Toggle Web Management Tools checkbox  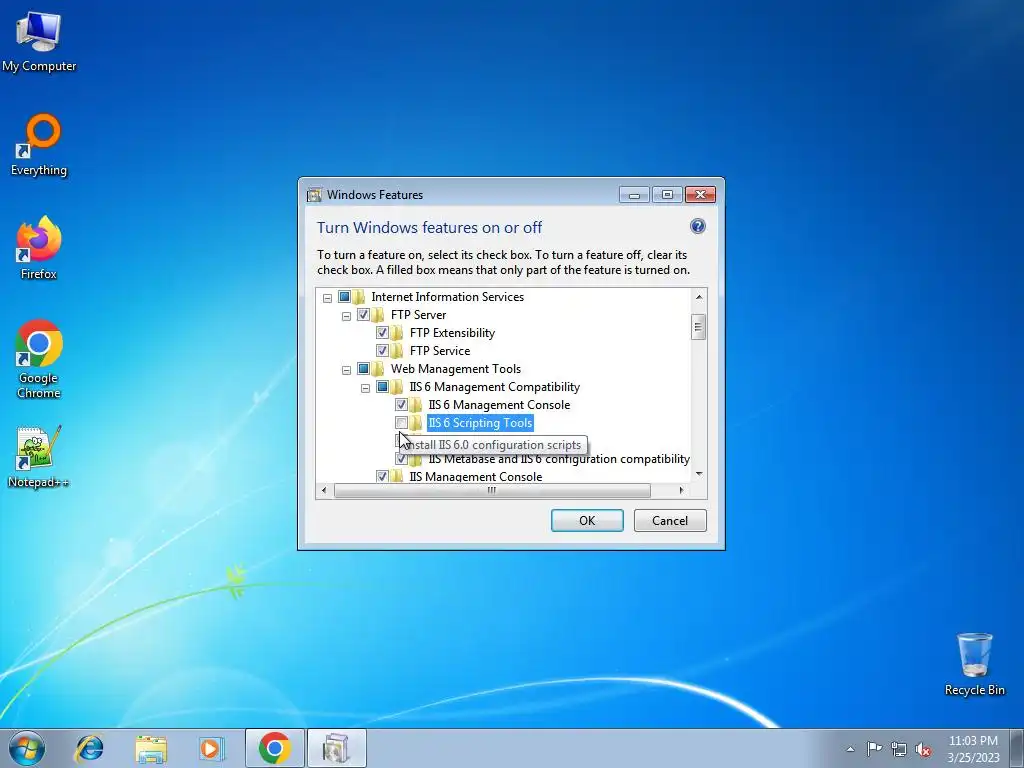(363, 368)
